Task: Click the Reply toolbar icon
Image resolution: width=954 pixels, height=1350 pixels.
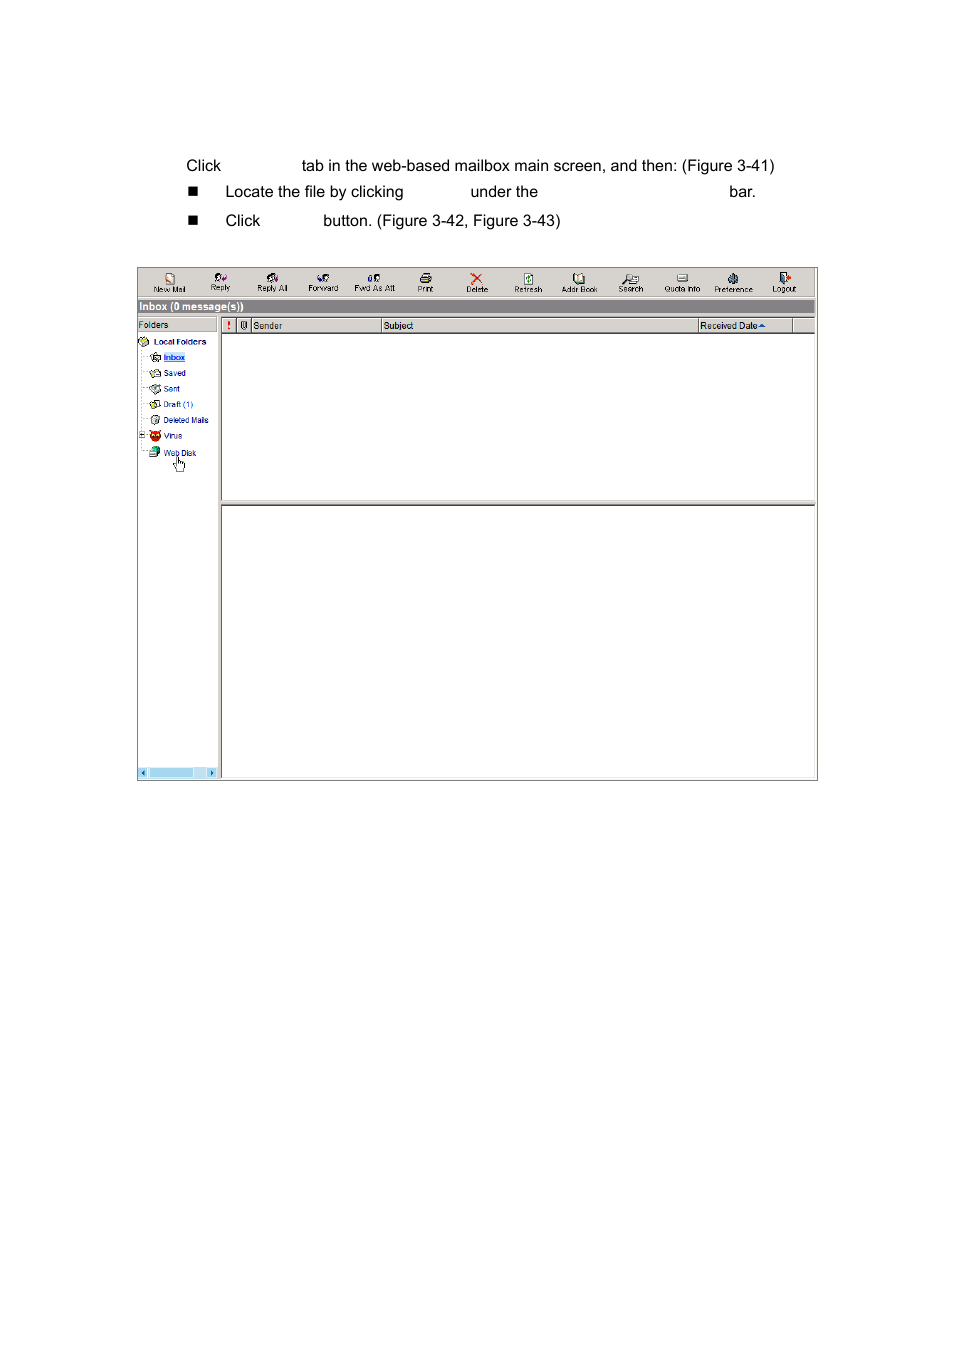Action: pos(220,281)
